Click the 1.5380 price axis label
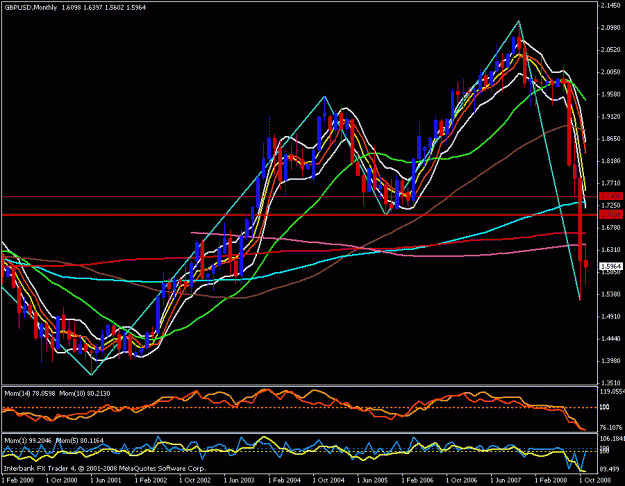Image resolution: width=625 pixels, height=486 pixels. [611, 294]
